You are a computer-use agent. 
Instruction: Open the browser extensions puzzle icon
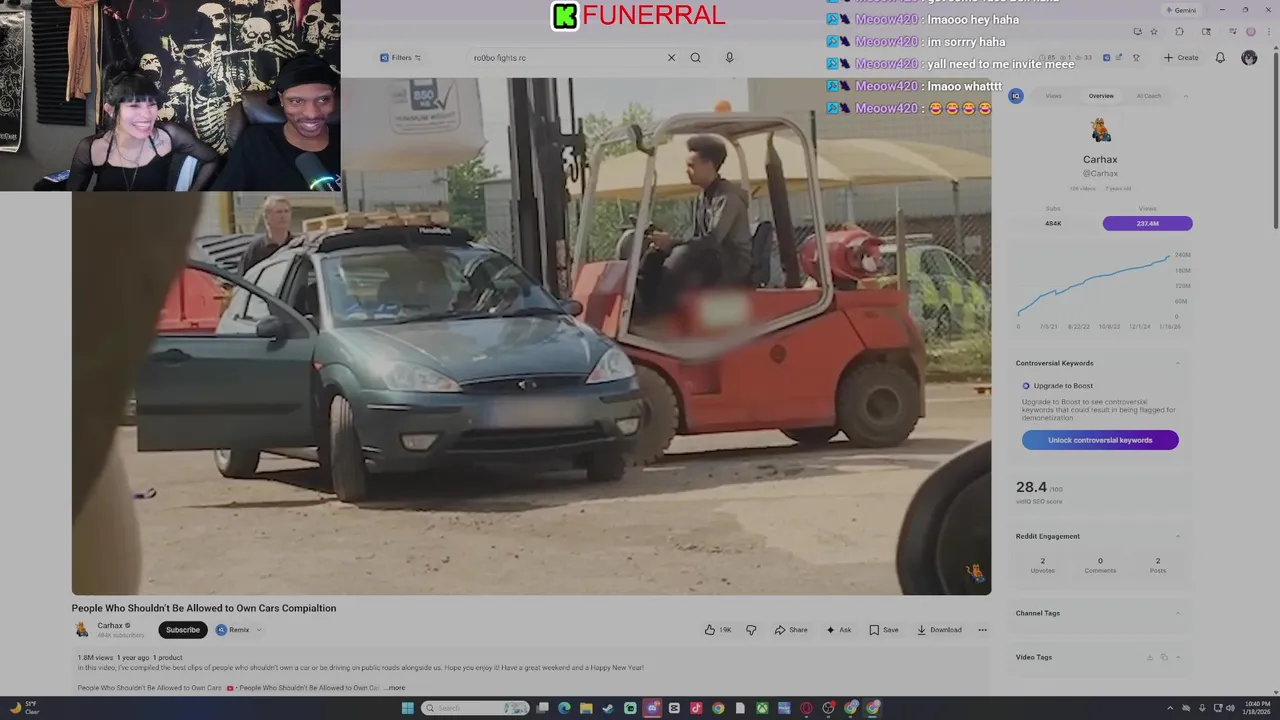pos(1179,32)
